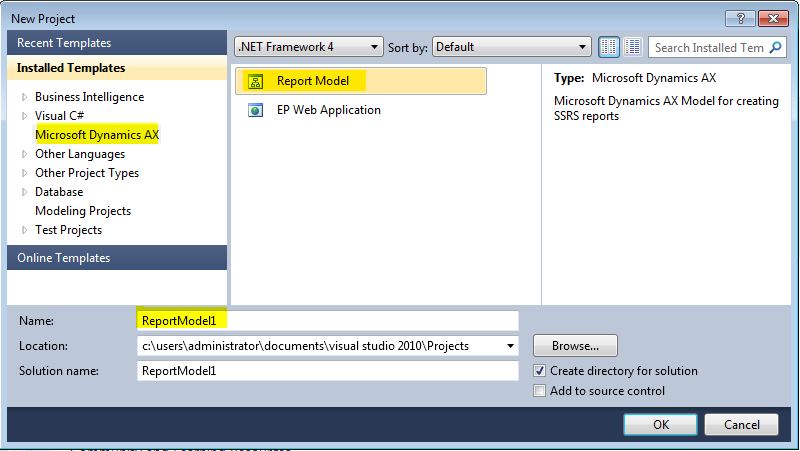Select Microsoft Dynamics AX in tree
Viewport: 800px width, 451px height.
click(x=97, y=135)
